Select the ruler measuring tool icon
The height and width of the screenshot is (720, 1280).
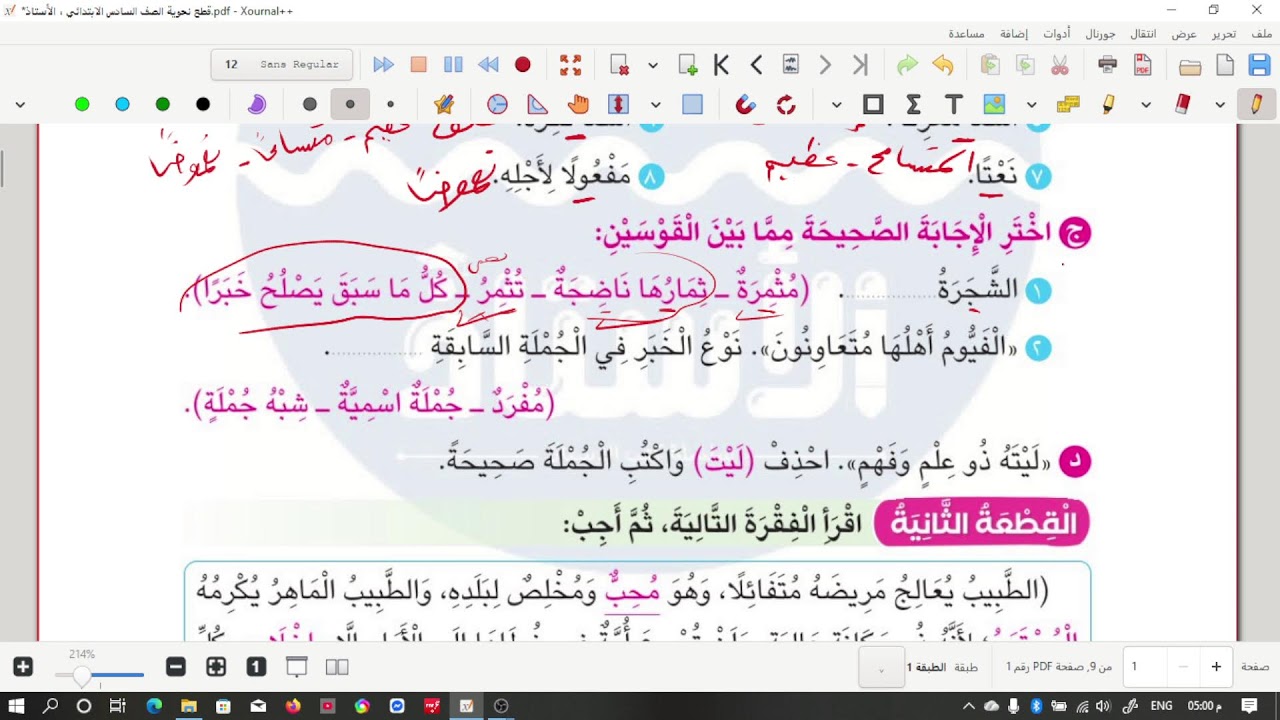pos(1068,104)
